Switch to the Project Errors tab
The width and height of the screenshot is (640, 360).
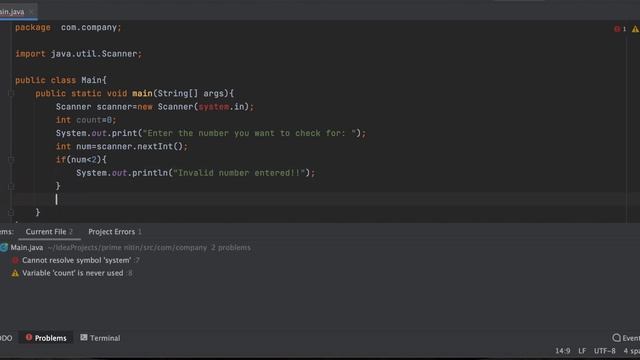pyautogui.click(x=115, y=232)
